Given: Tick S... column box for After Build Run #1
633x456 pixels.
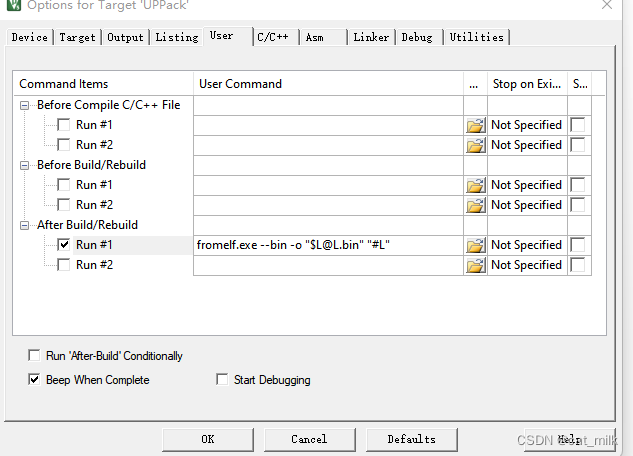Looking at the screenshot, I should pyautogui.click(x=578, y=245).
